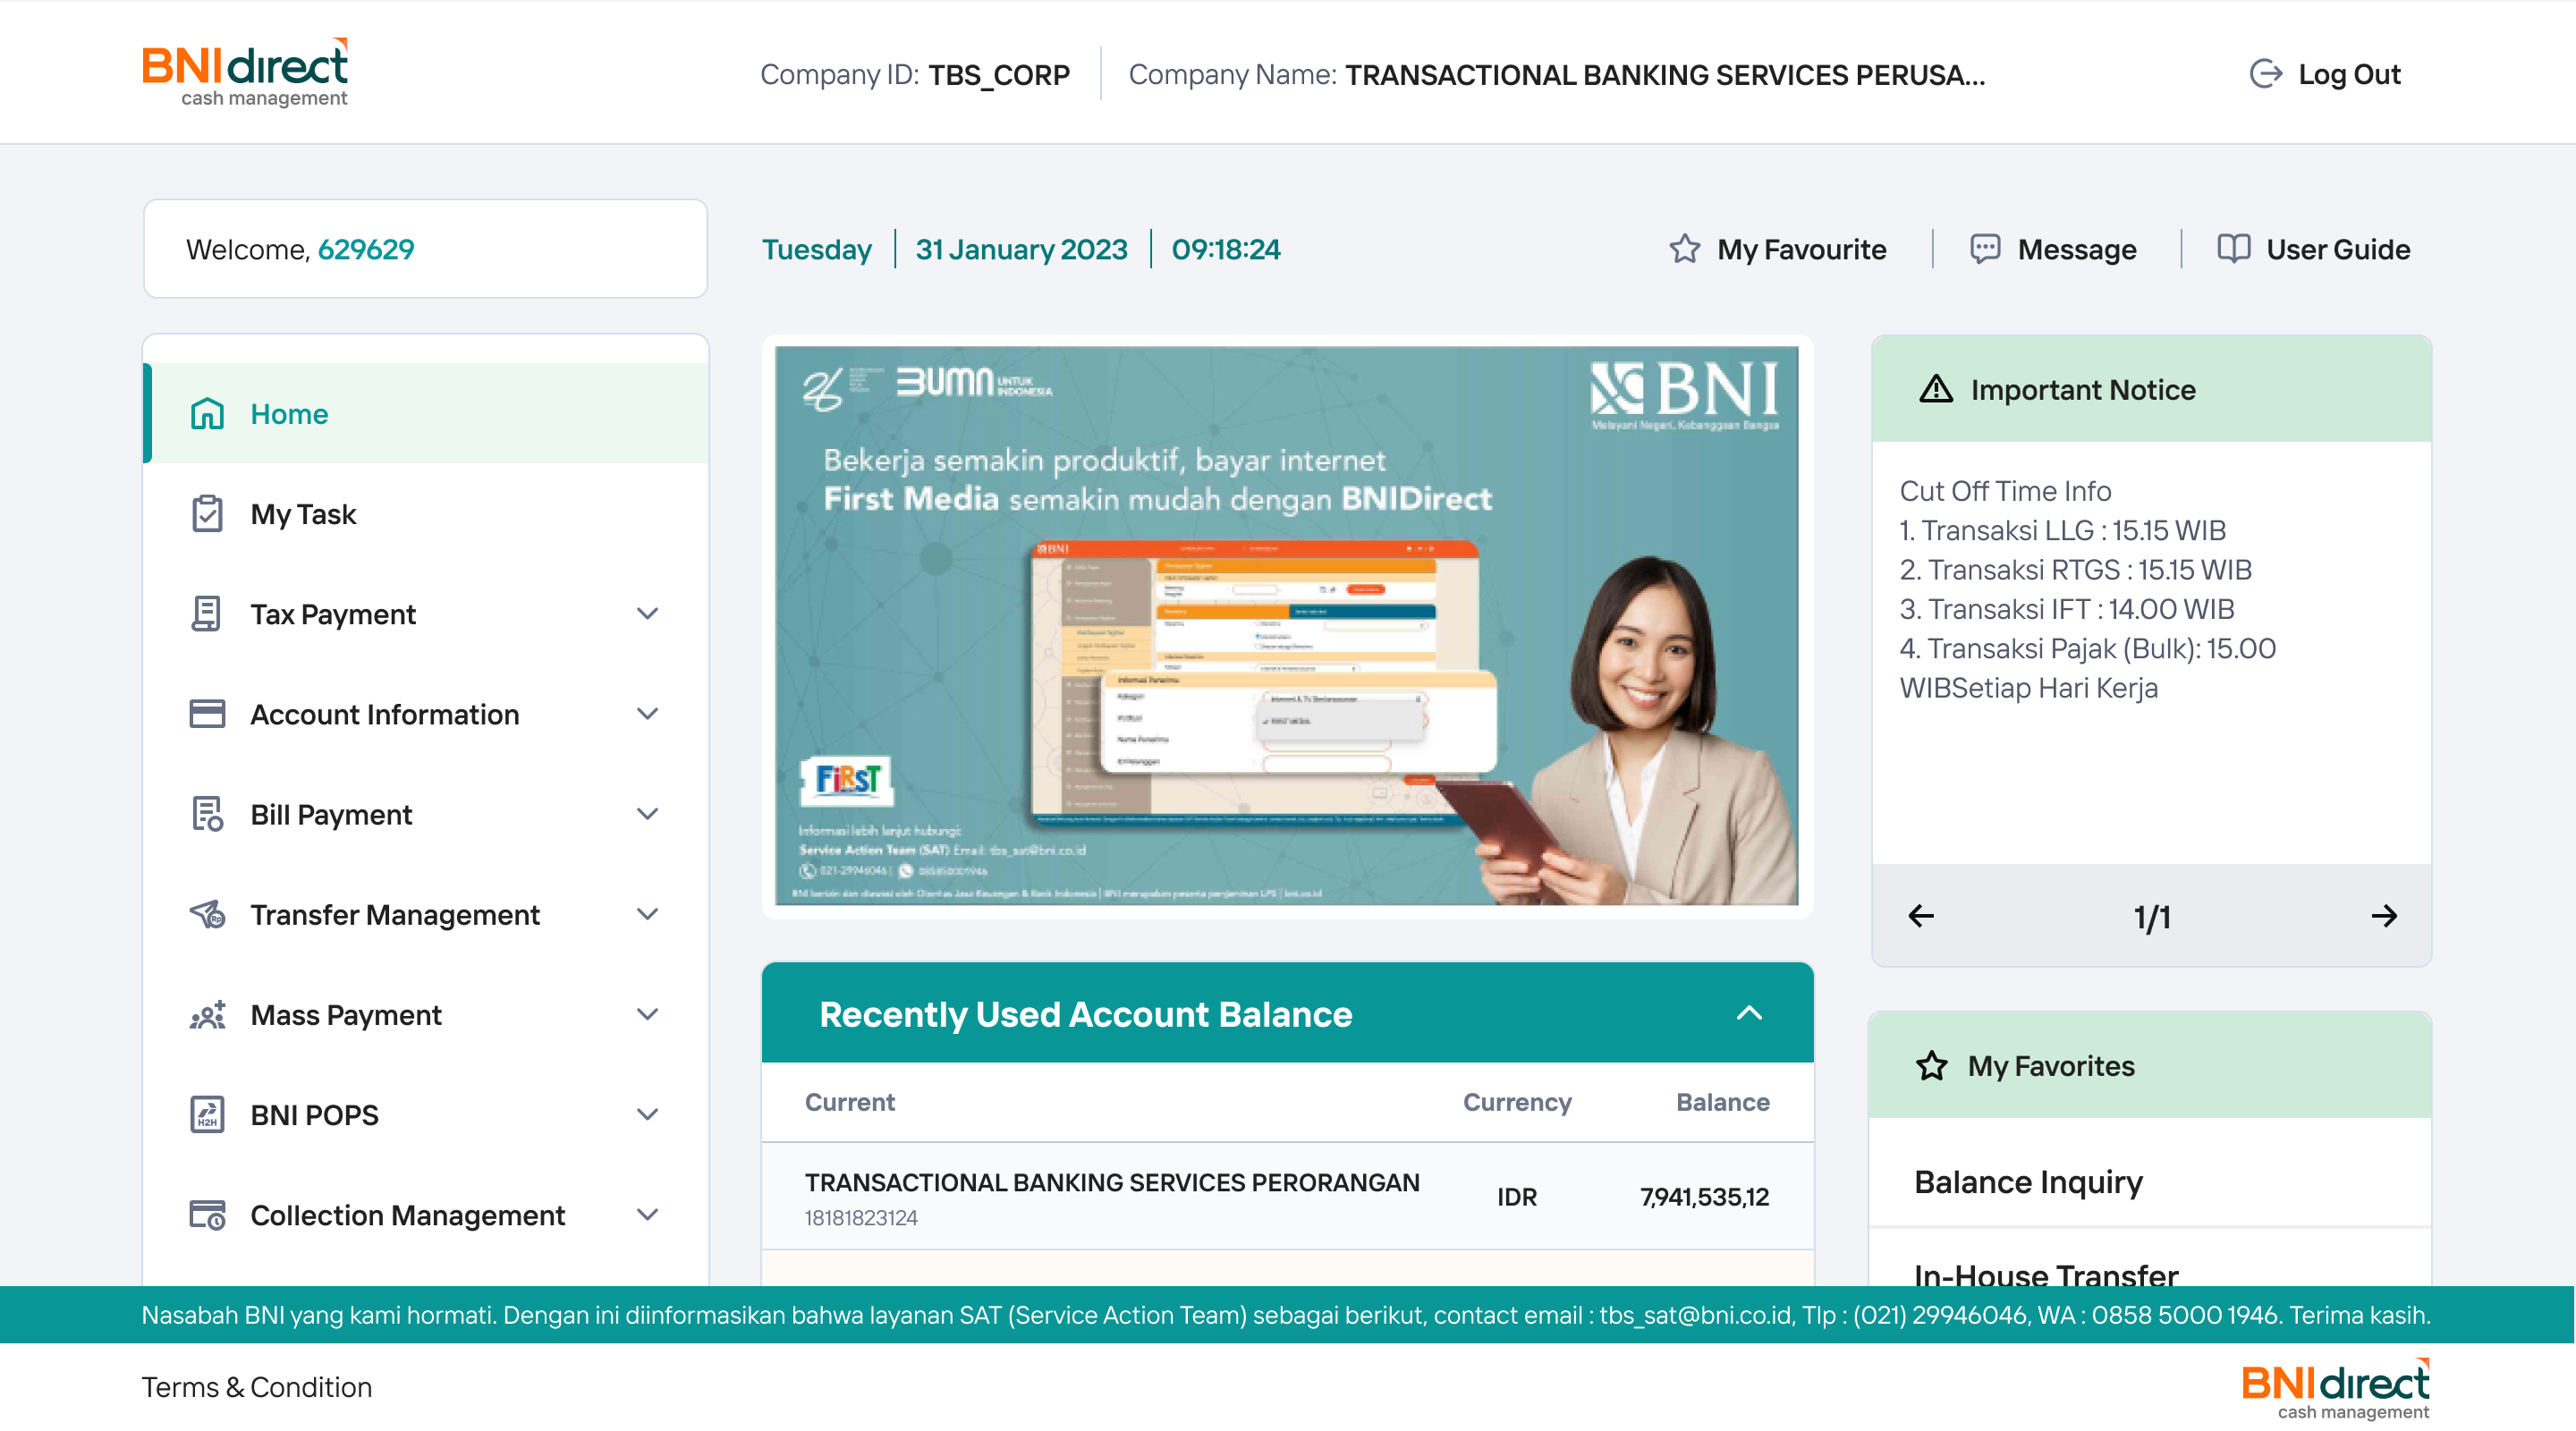The image size is (2576, 1431).
Task: Open the Collection Management menu
Action: coord(648,1214)
